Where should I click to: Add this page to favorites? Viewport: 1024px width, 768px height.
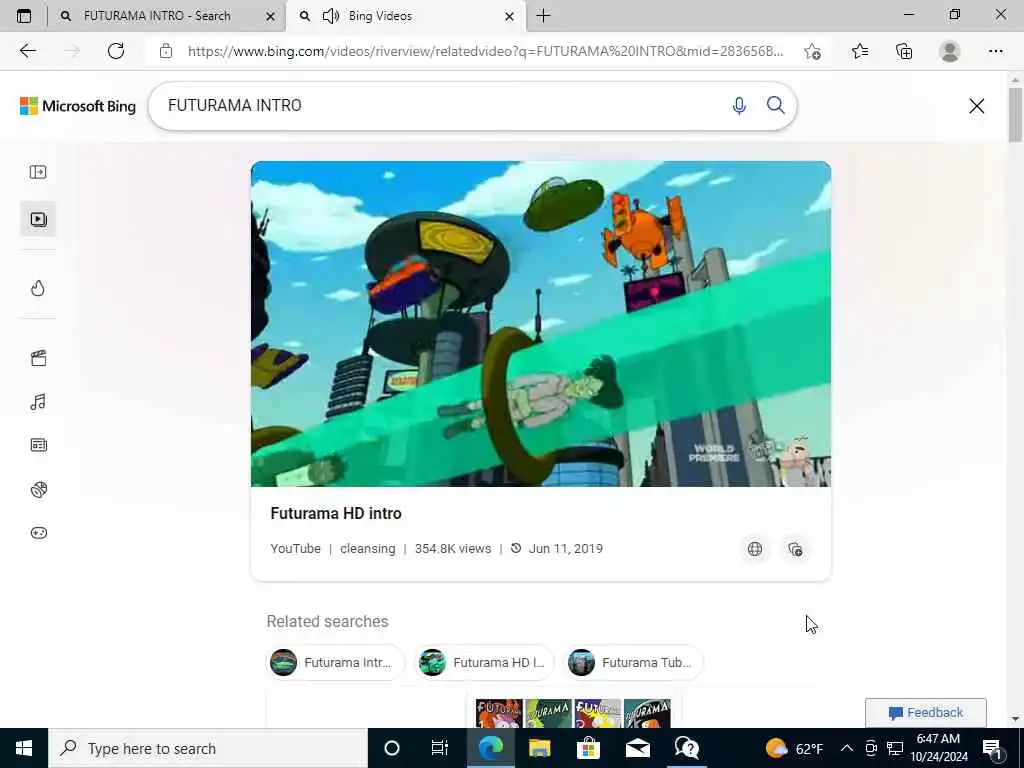[x=812, y=51]
